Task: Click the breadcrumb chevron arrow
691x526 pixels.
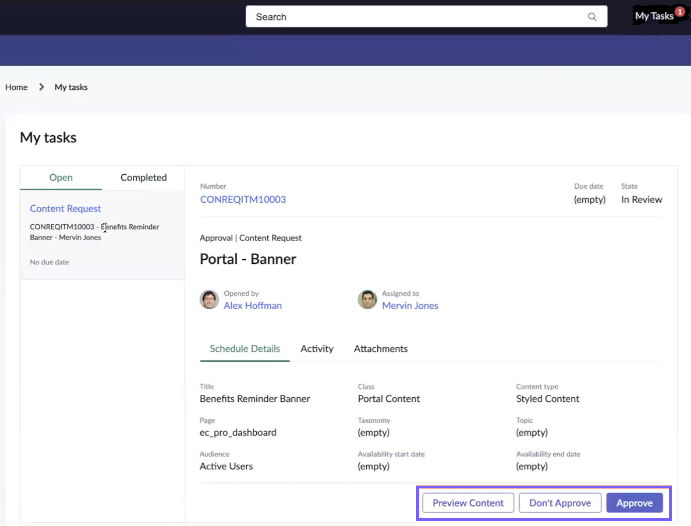Action: pyautogui.click(x=41, y=87)
